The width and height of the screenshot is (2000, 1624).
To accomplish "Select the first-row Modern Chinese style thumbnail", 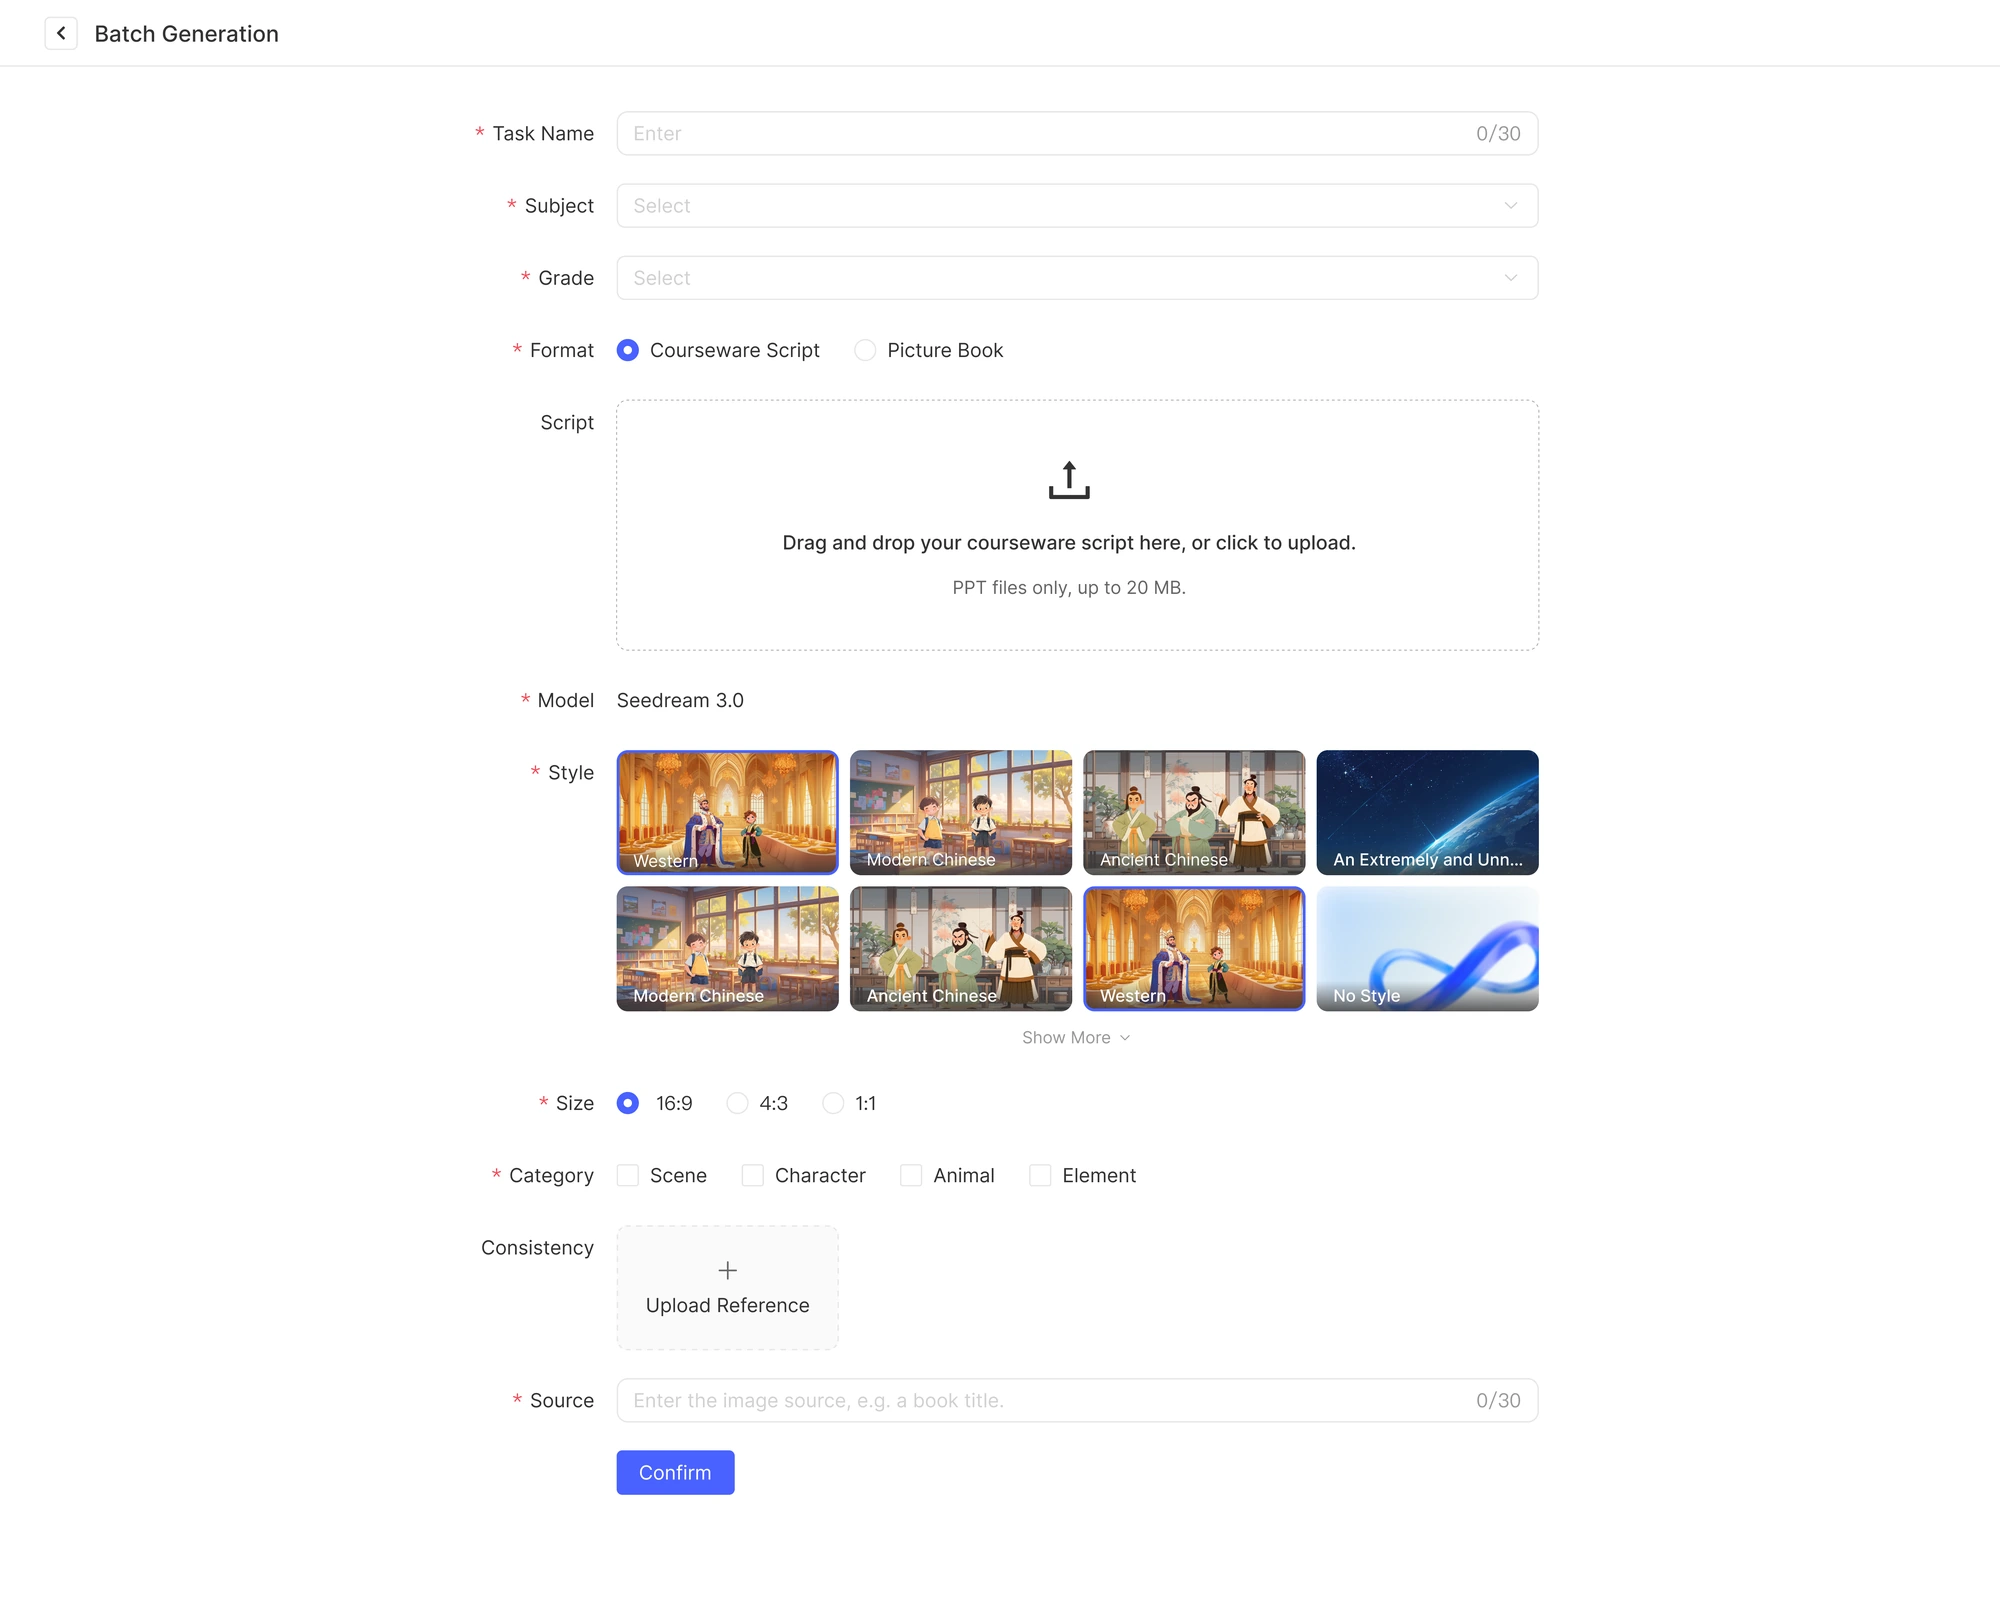I will click(x=961, y=812).
